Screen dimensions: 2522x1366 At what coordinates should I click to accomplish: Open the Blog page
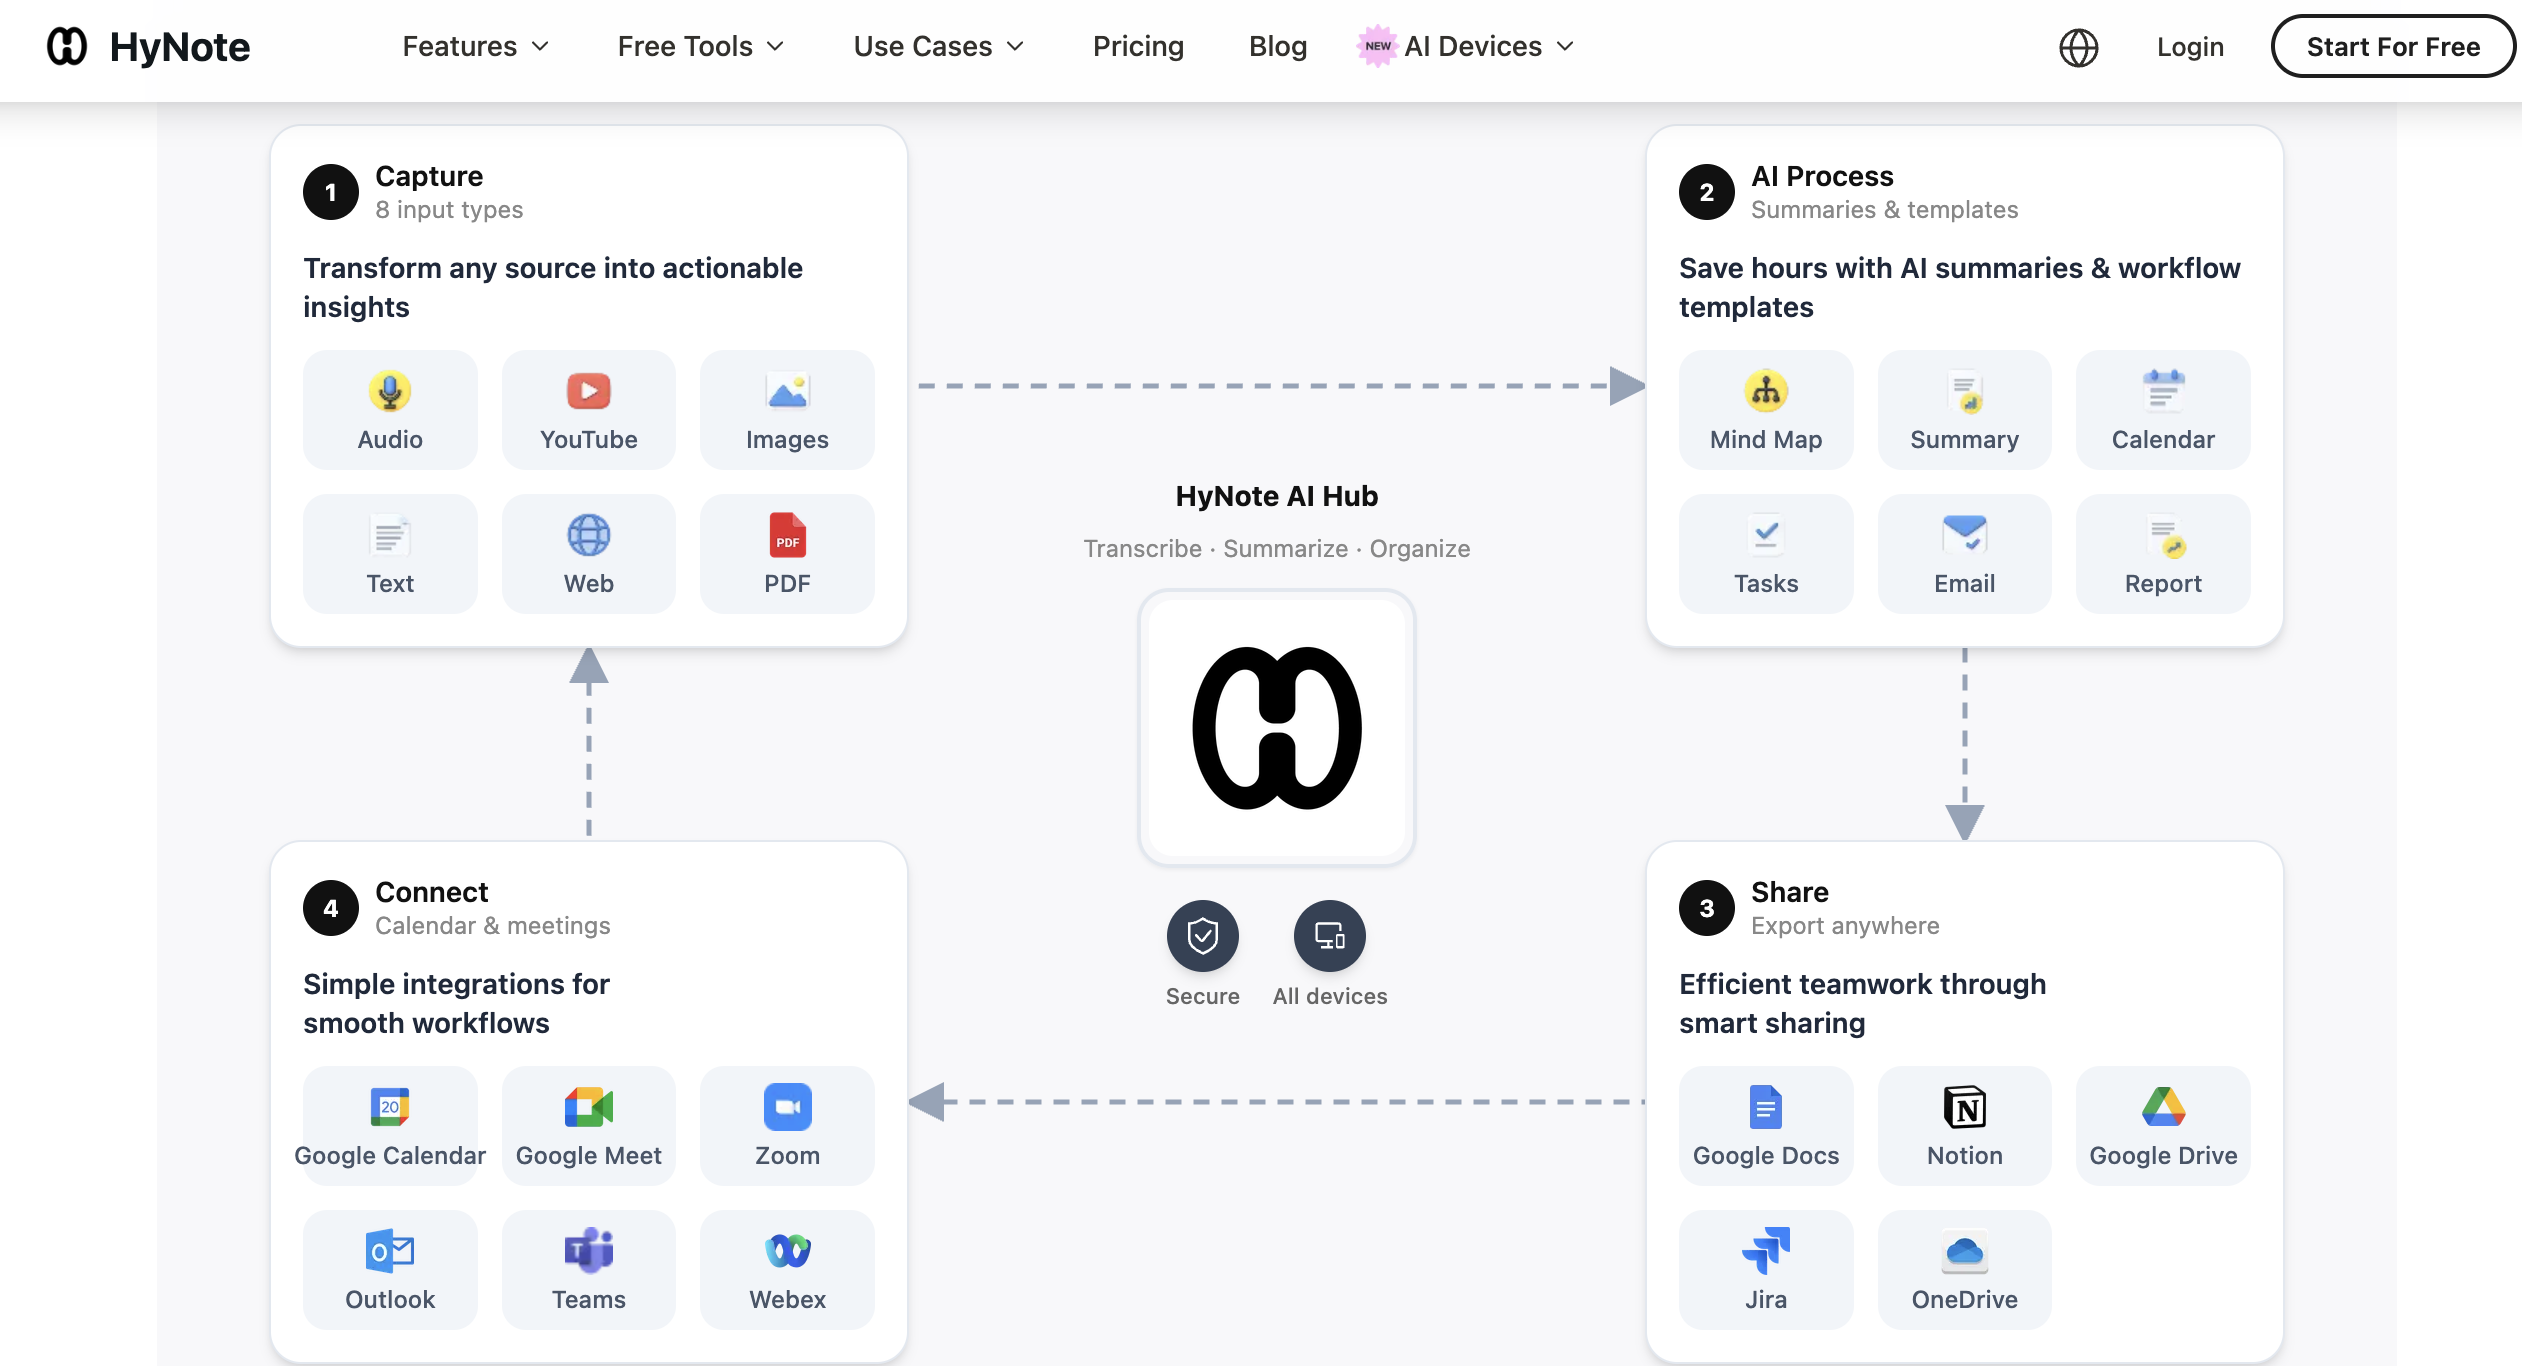tap(1277, 47)
